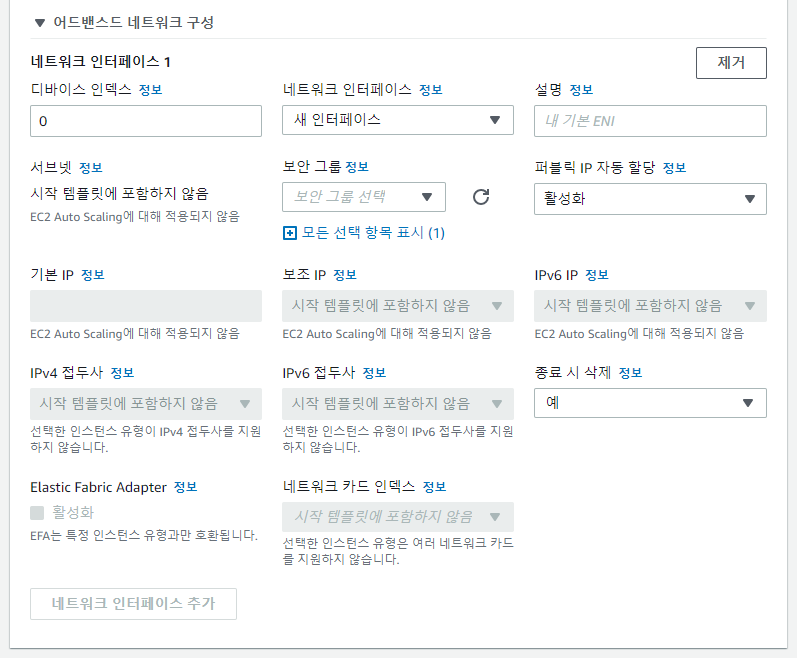Open the 네트워크 인터페이스 새 인터페이스 dropdown
This screenshot has width=797, height=658.
397,120
